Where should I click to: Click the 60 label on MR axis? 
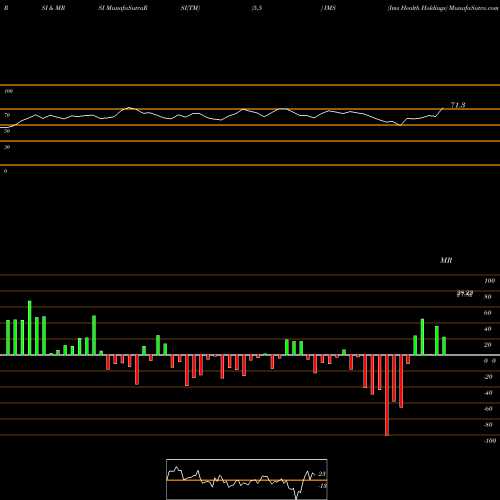tap(488, 313)
